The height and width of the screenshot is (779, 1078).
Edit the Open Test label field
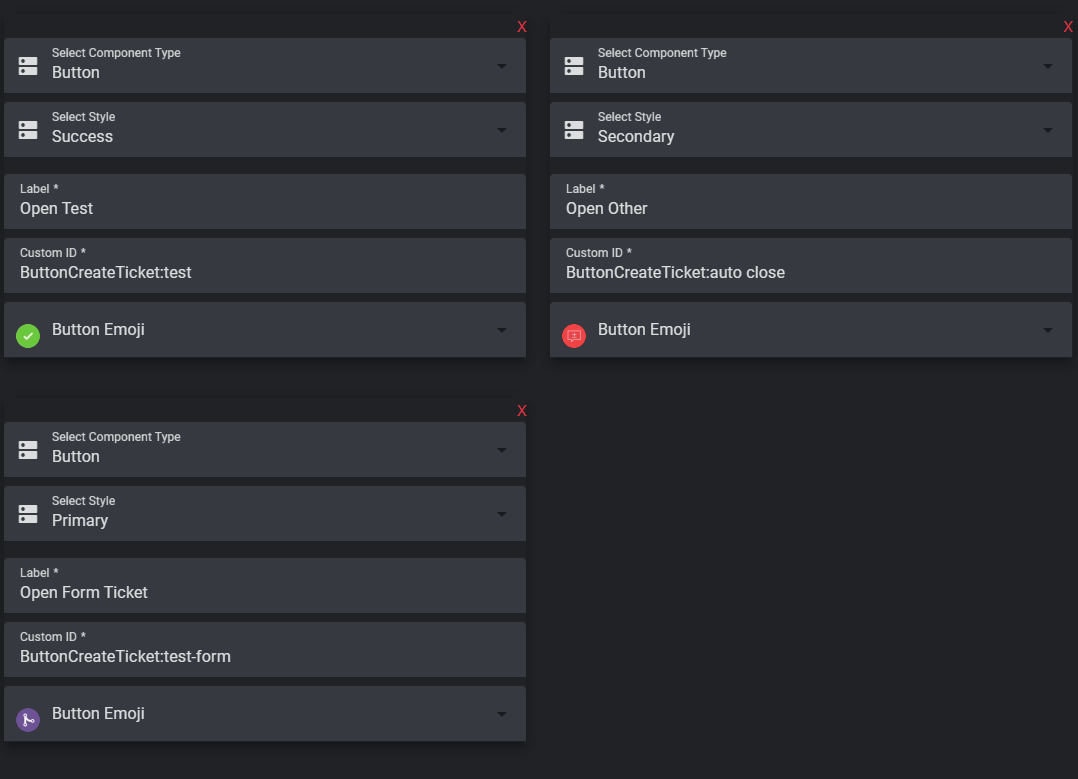tap(265, 208)
